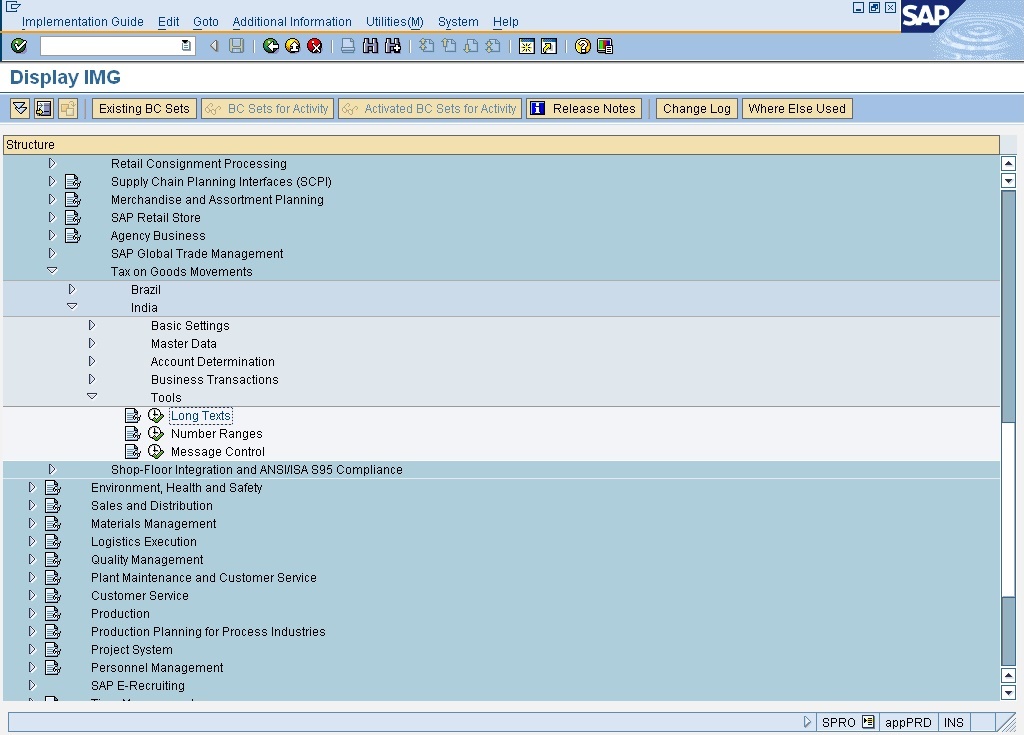Viewport: 1024px width, 735px height.
Task: Open documentation icon for Number Ranges
Action: pyautogui.click(x=133, y=433)
